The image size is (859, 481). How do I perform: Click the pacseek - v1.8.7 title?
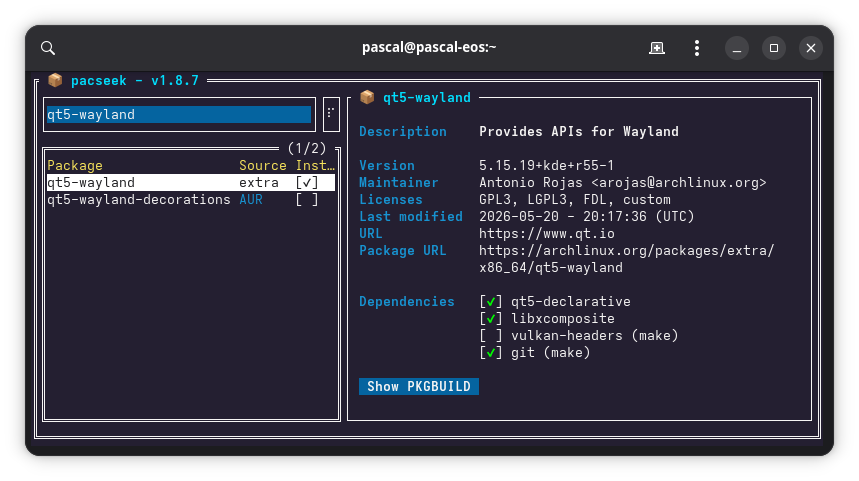[135, 81]
